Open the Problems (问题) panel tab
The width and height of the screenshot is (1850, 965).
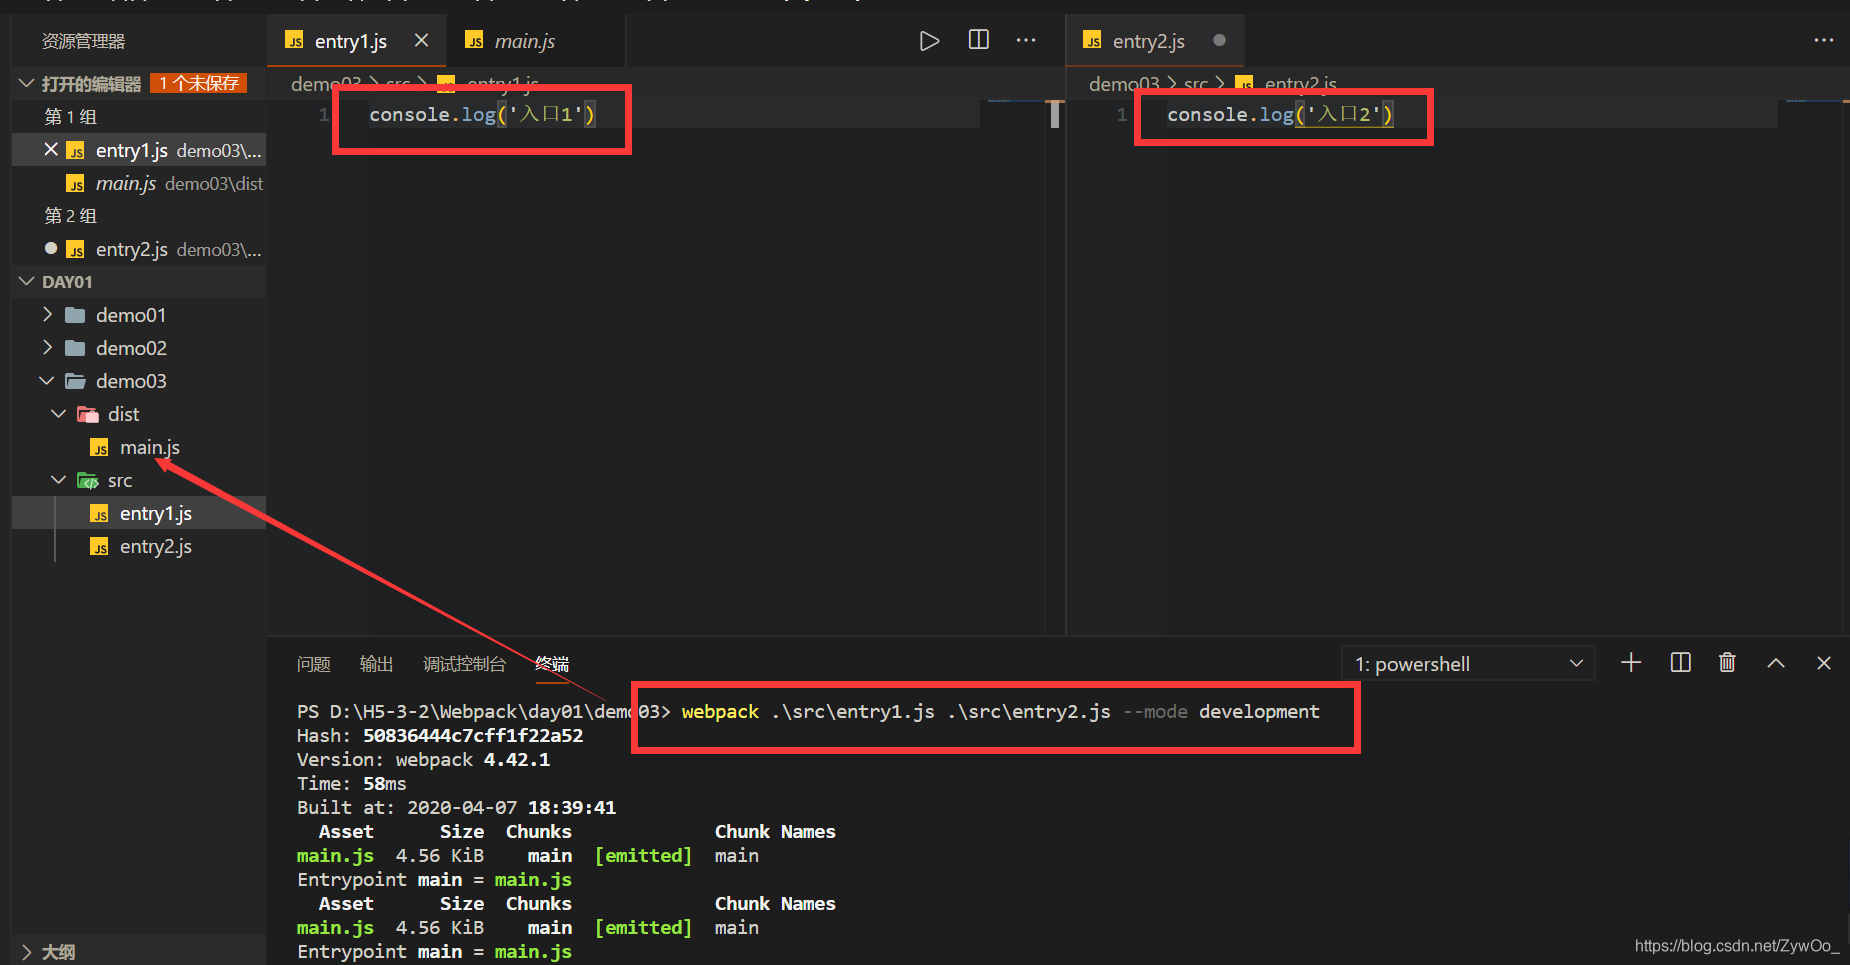(x=313, y=664)
